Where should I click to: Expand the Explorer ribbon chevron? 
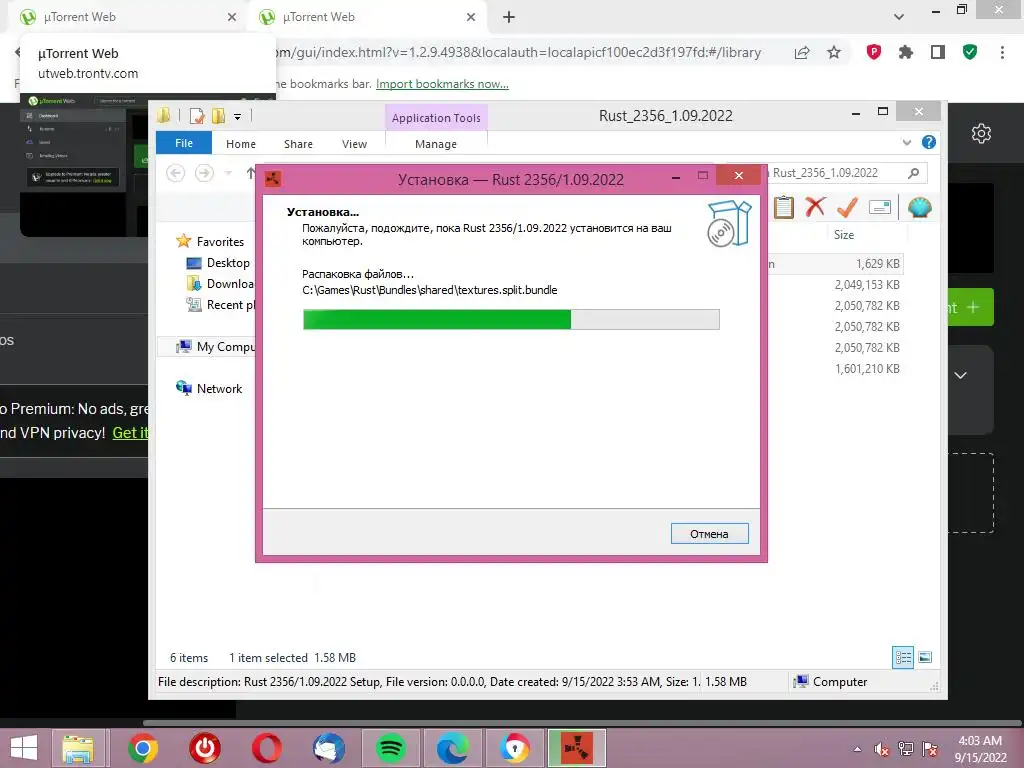click(x=906, y=142)
